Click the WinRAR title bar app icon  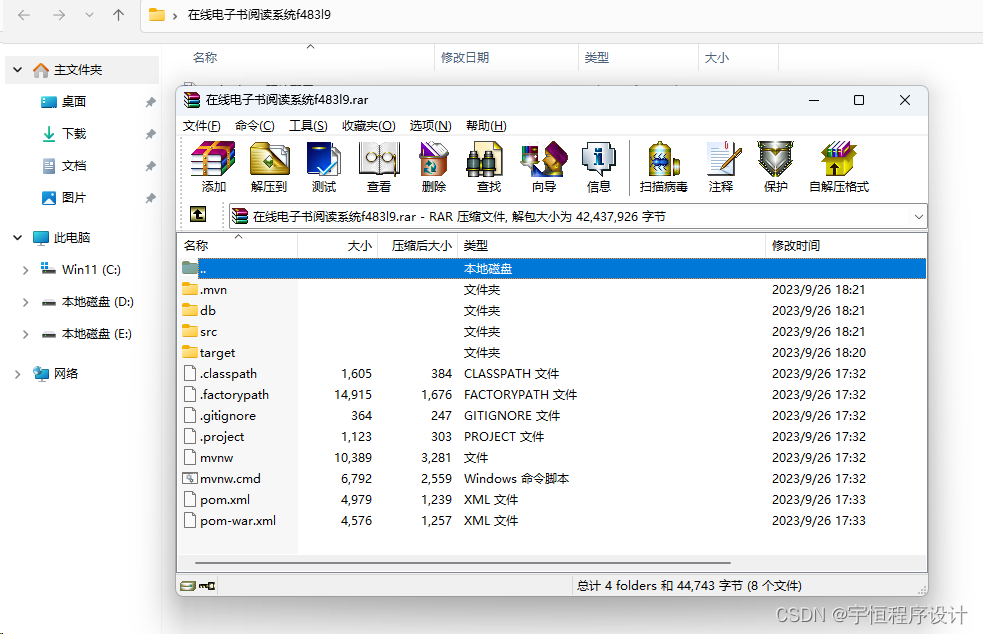tap(192, 100)
